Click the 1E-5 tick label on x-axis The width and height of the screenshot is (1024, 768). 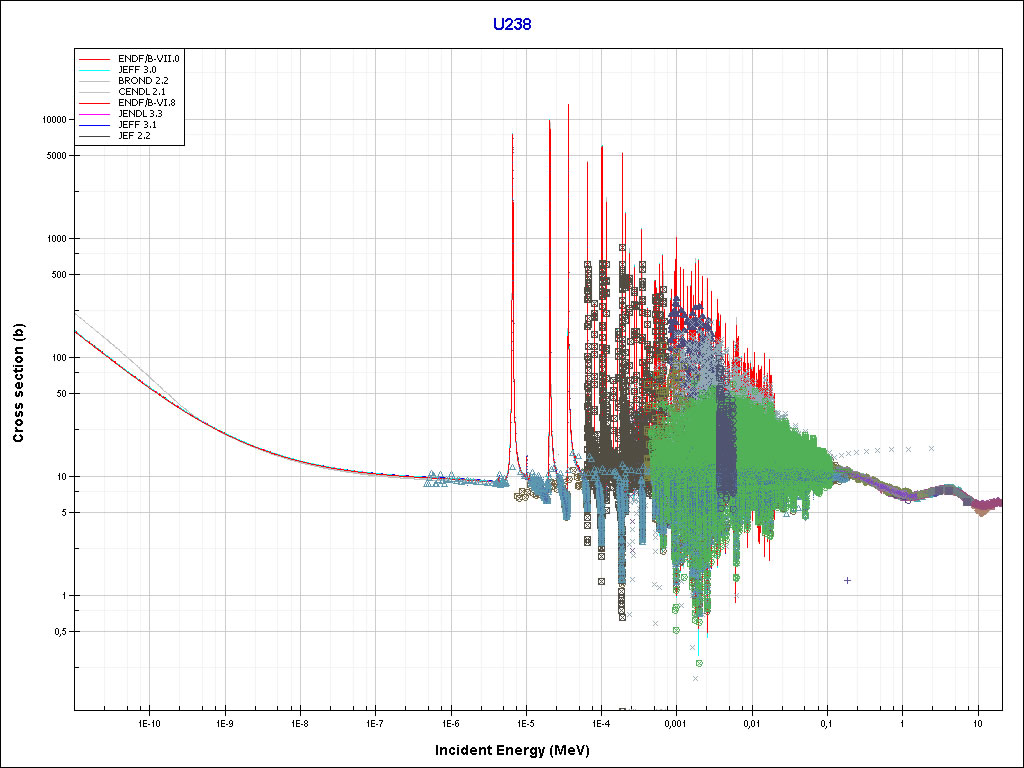tap(525, 722)
